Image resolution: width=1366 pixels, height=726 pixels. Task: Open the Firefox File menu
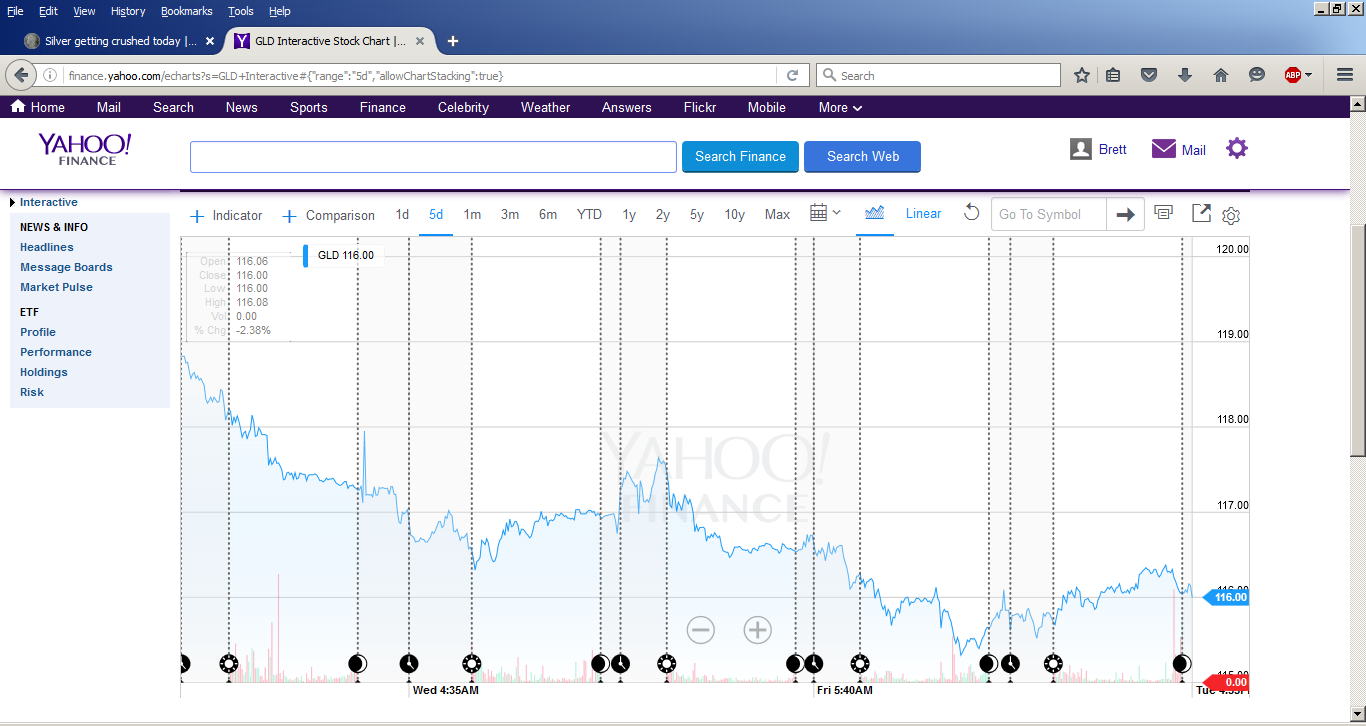point(15,11)
